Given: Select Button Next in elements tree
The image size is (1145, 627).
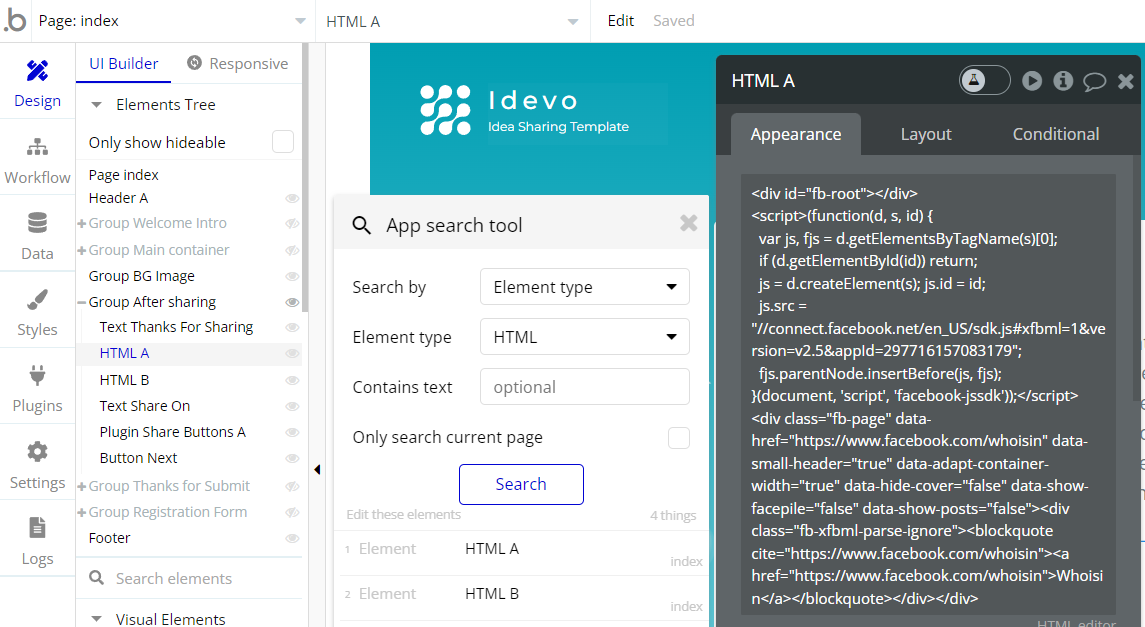Looking at the screenshot, I should click(139, 458).
